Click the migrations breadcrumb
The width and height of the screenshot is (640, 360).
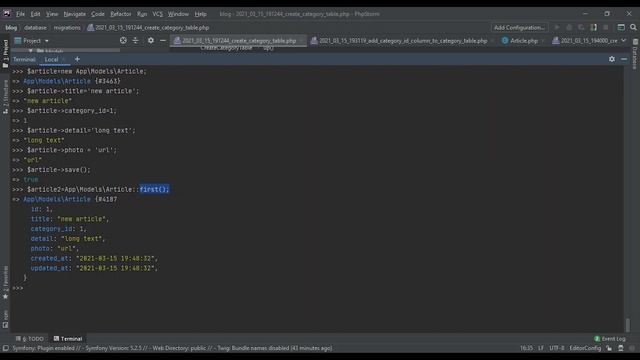67,28
